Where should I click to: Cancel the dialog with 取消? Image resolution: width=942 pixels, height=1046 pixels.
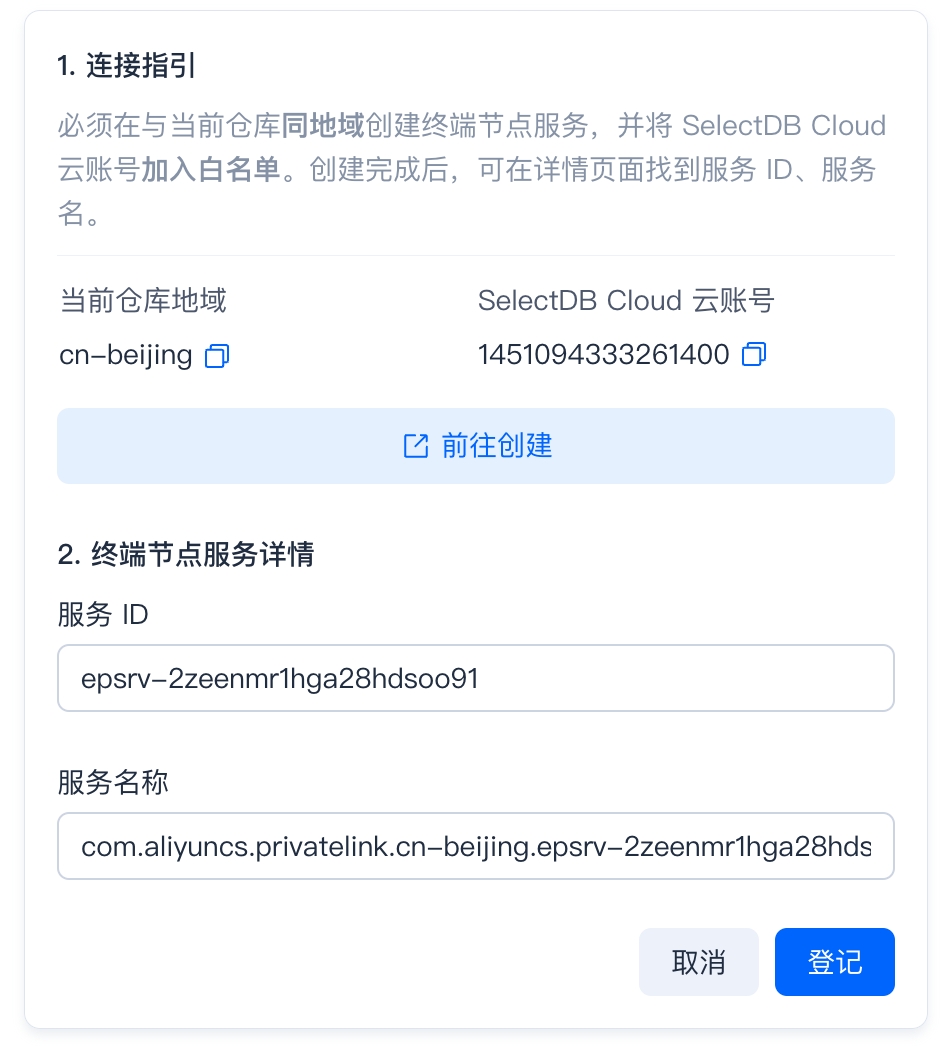point(698,962)
